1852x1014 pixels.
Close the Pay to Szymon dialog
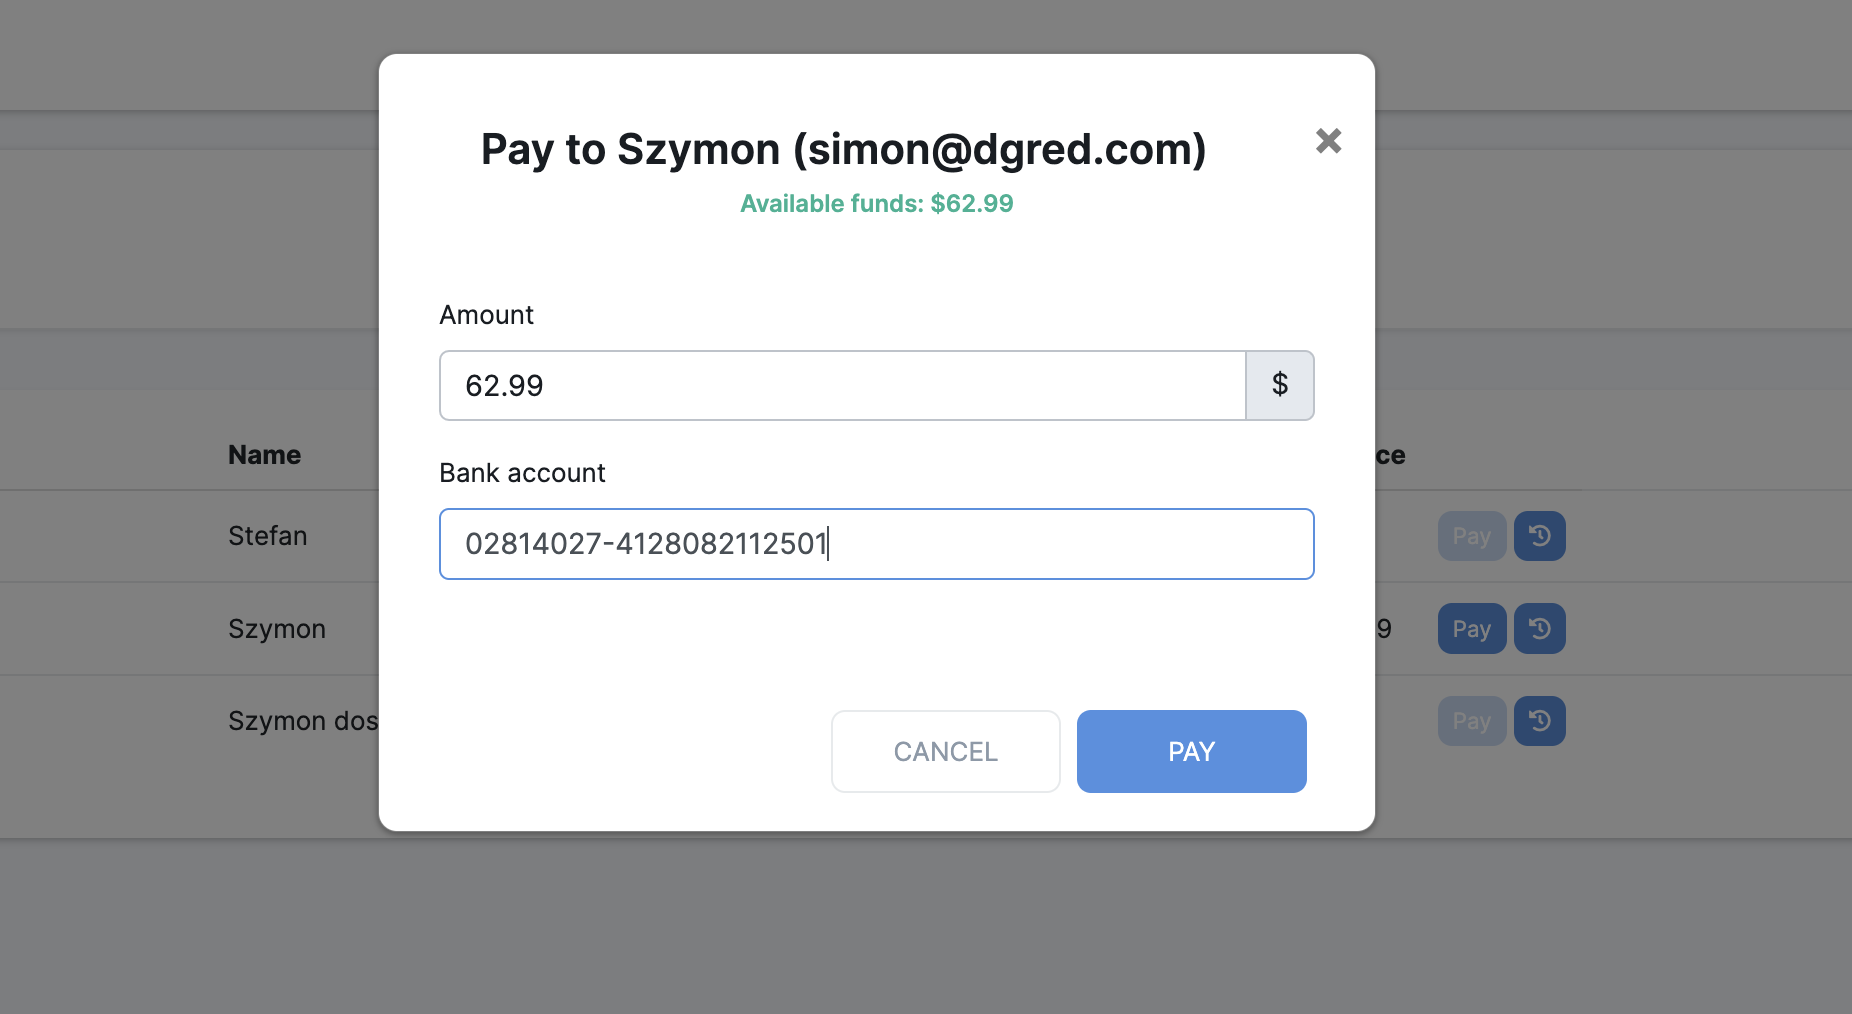point(1328,141)
